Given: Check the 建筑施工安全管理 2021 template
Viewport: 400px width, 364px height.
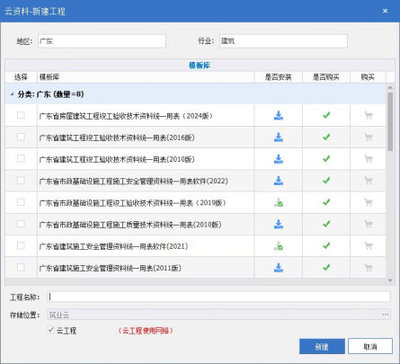Looking at the screenshot, I should click(x=21, y=246).
